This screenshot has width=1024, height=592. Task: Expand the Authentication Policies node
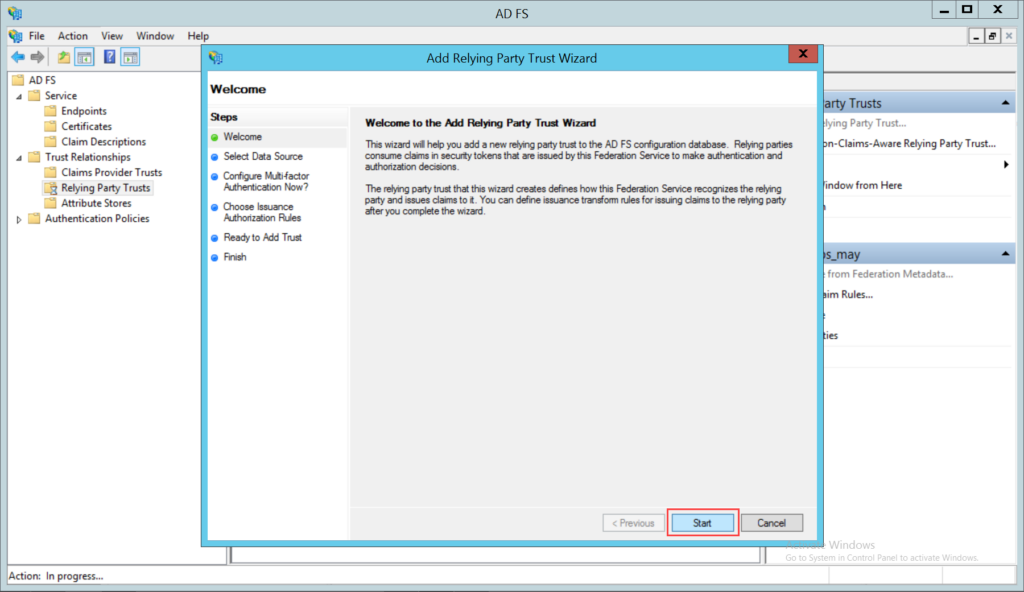(16, 218)
